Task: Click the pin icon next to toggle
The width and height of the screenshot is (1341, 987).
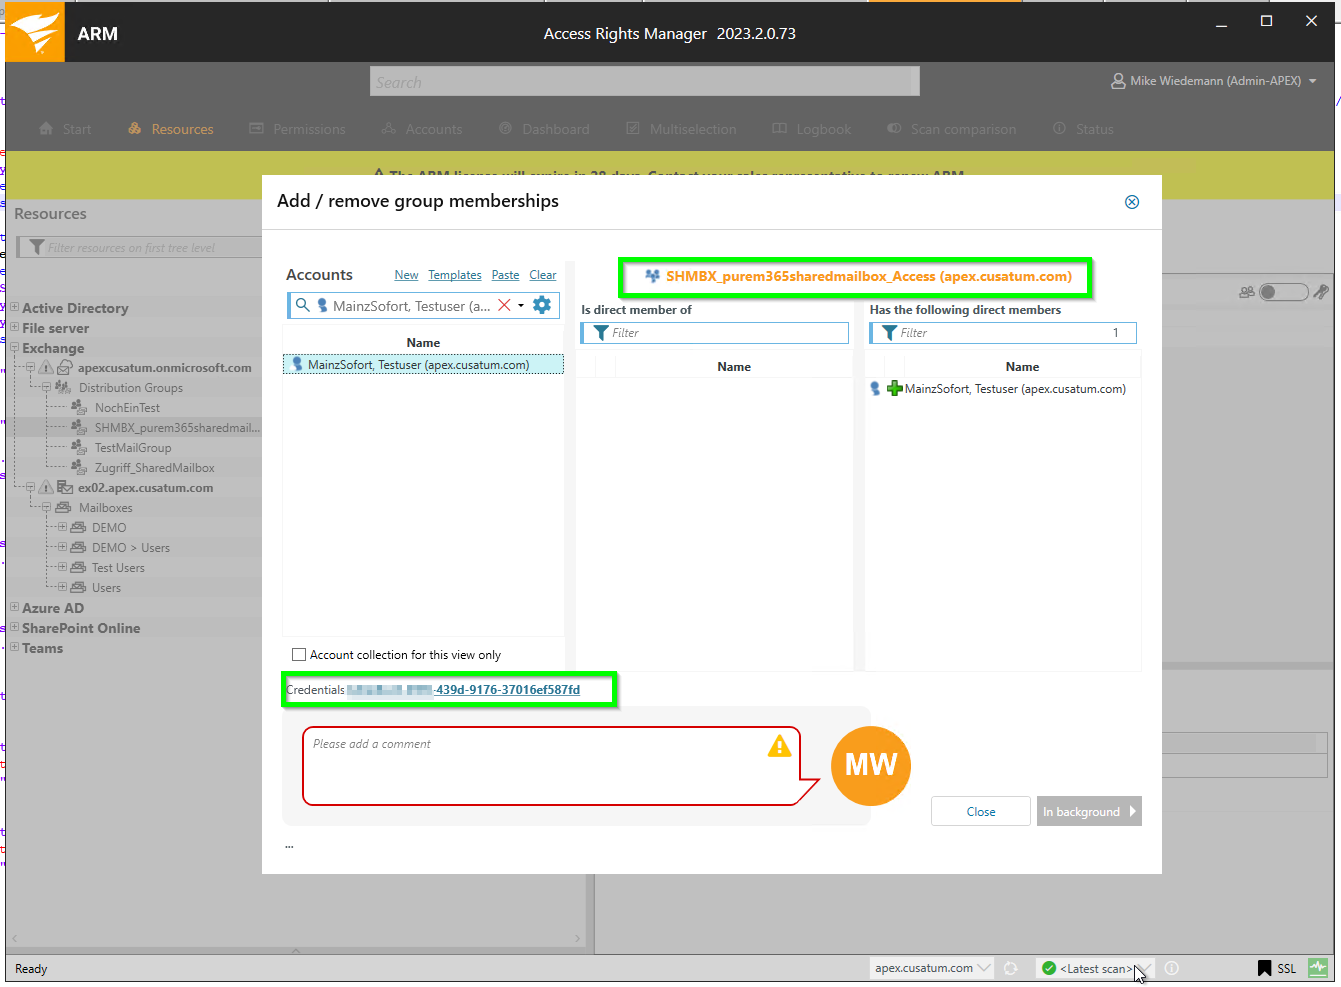Action: click(1321, 292)
